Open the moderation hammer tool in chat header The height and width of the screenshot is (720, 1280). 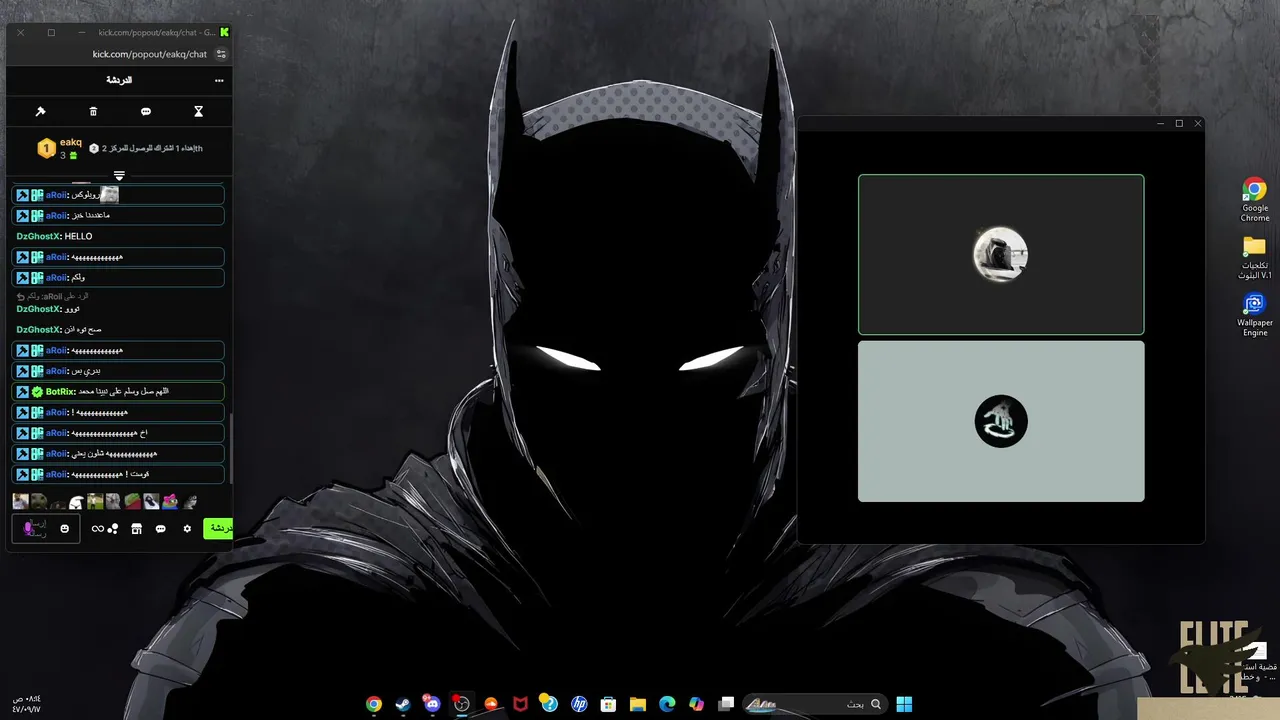[41, 112]
